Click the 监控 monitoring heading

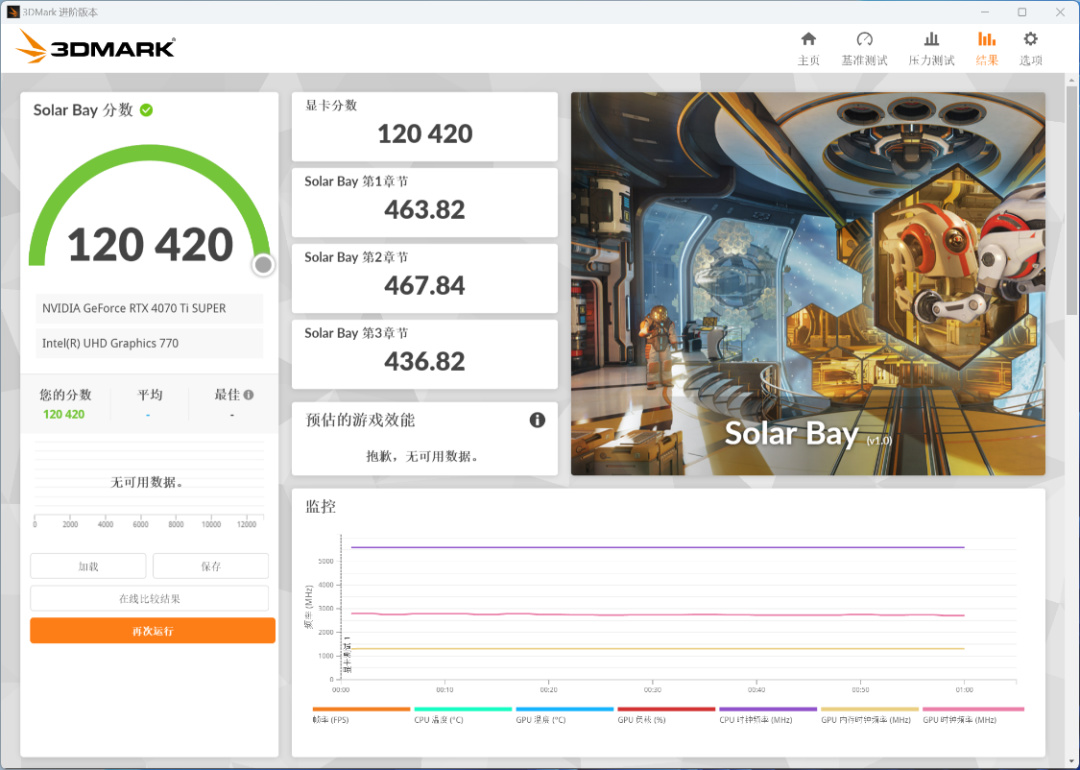coord(320,507)
